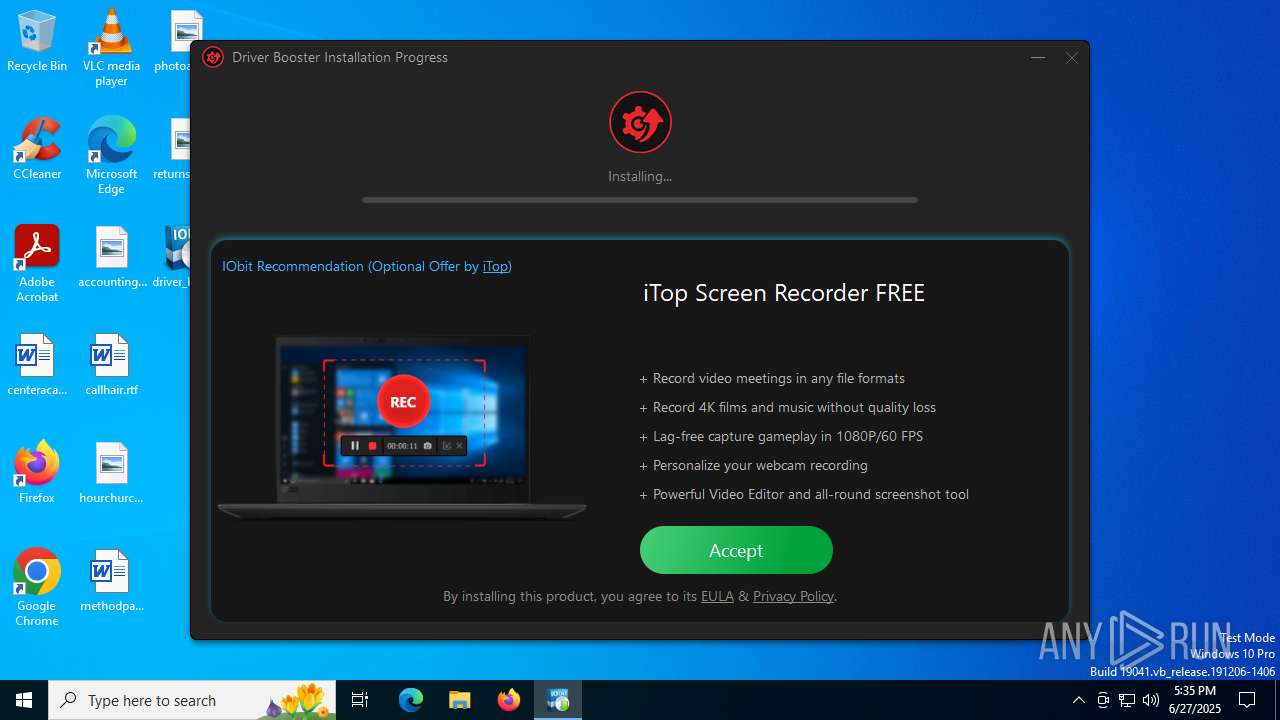Open the EULA link
This screenshot has height=720, width=1280.
click(x=717, y=596)
